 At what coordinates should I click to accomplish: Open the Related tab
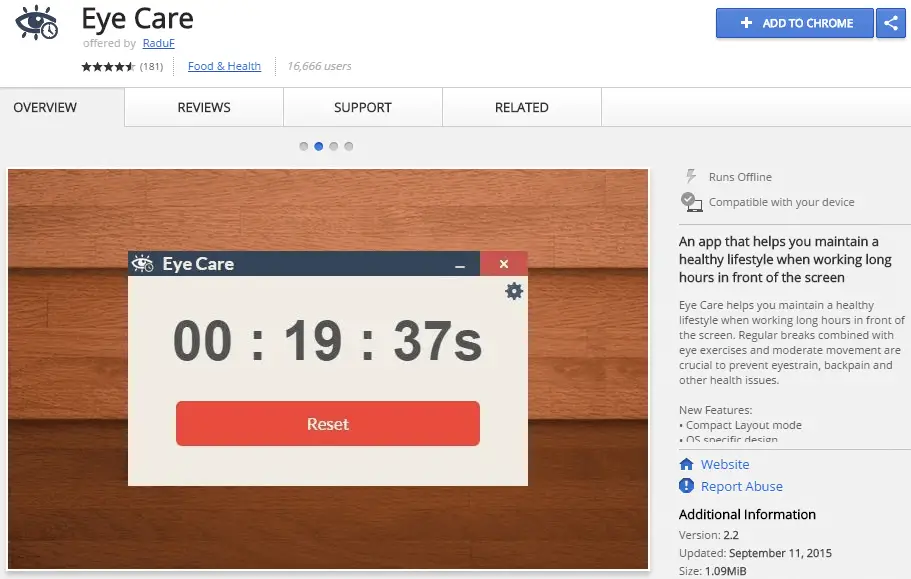click(522, 107)
